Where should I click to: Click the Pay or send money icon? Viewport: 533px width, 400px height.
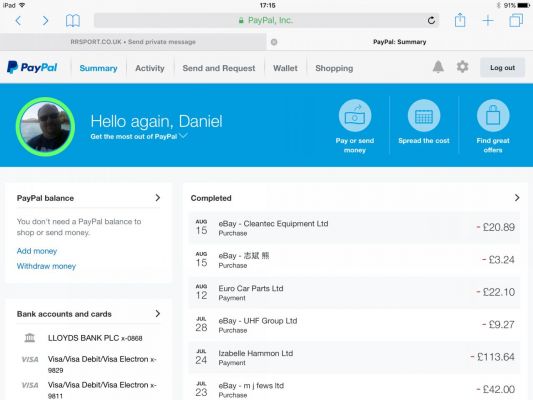click(x=355, y=116)
